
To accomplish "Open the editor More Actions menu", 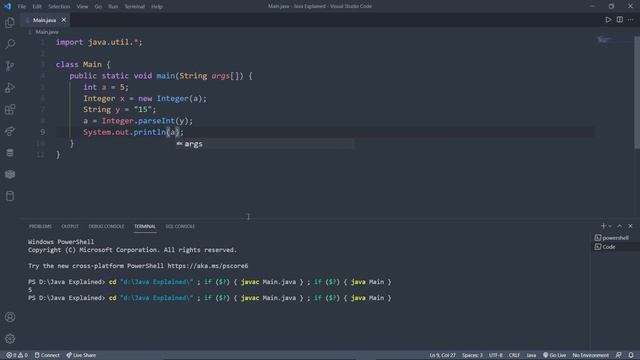I will tap(631, 20).
